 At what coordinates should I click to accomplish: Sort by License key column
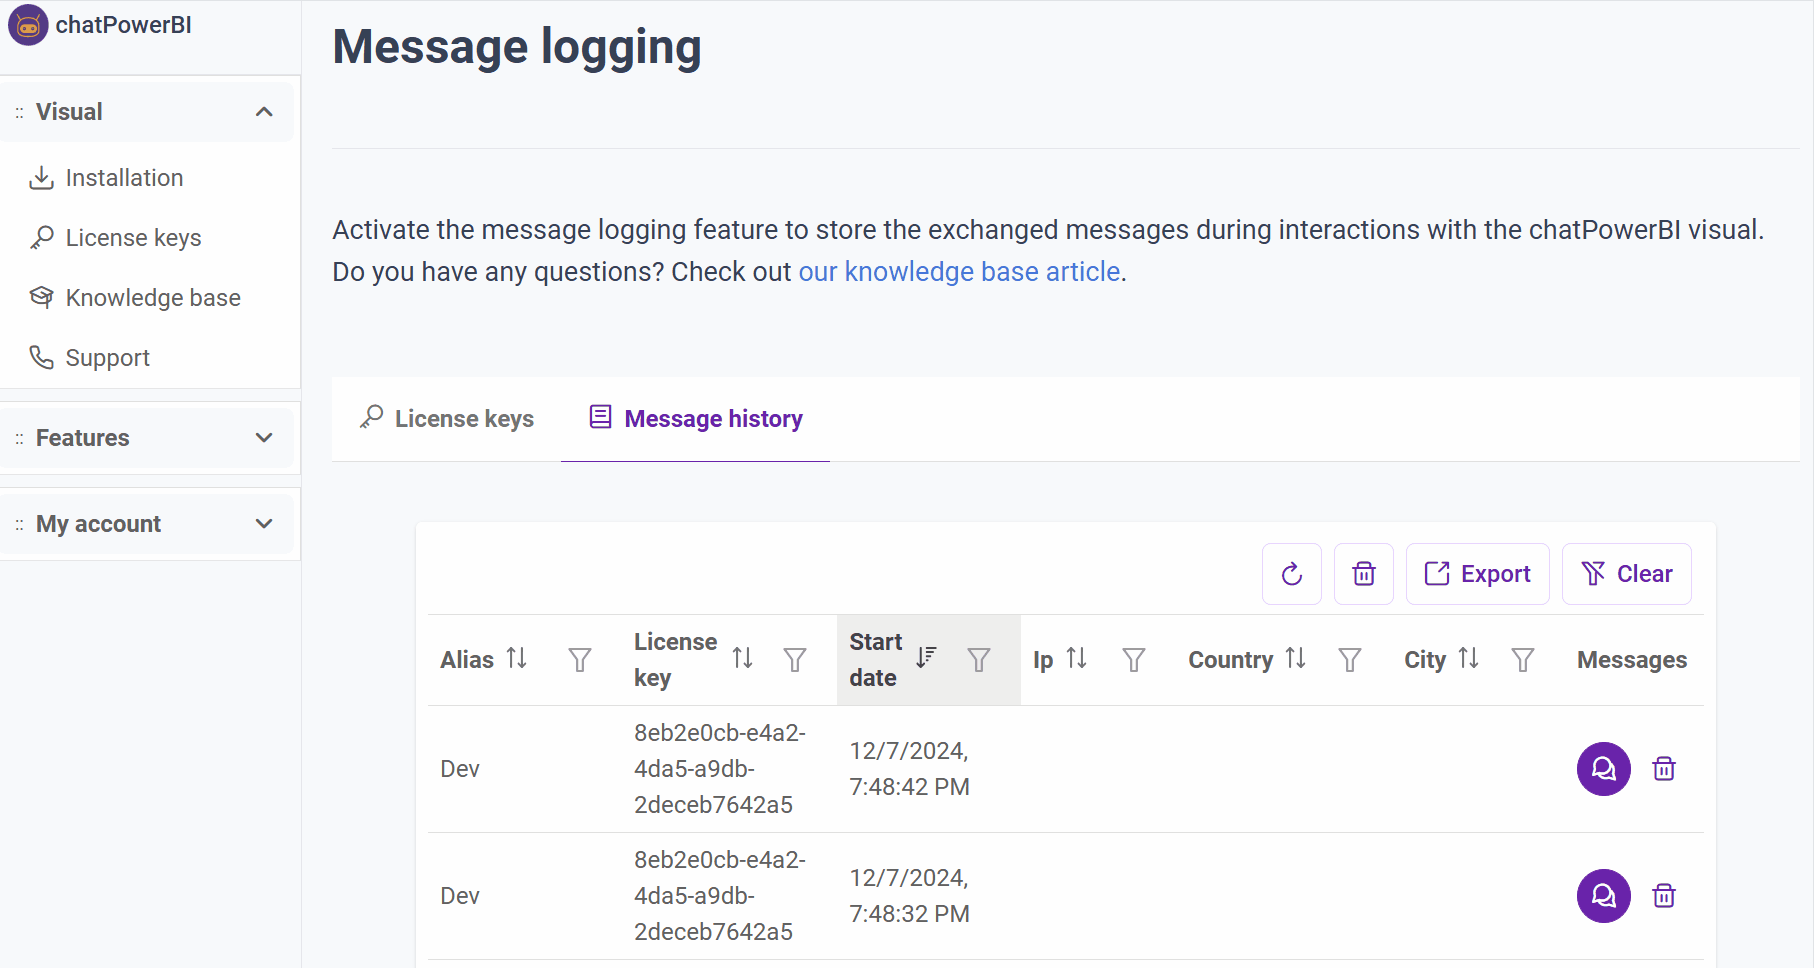742,658
